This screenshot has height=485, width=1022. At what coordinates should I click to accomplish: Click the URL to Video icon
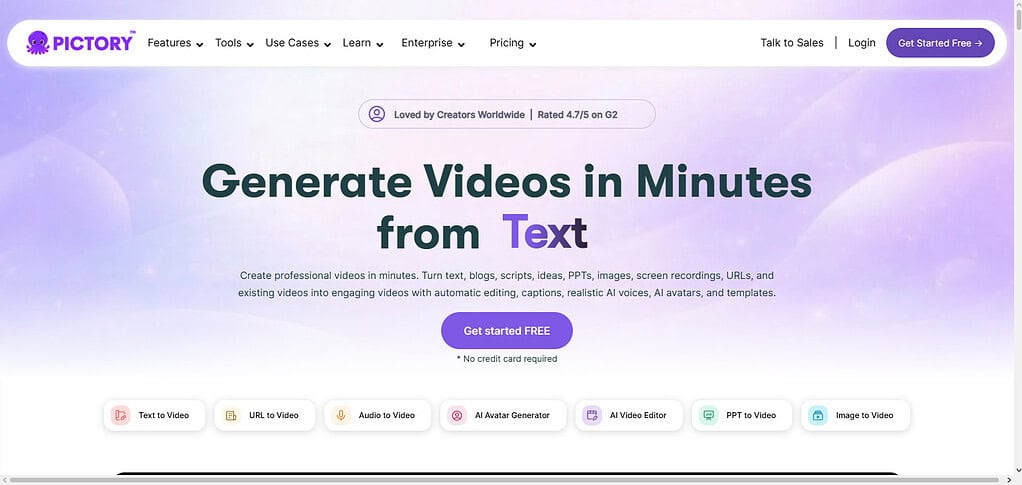click(x=231, y=415)
